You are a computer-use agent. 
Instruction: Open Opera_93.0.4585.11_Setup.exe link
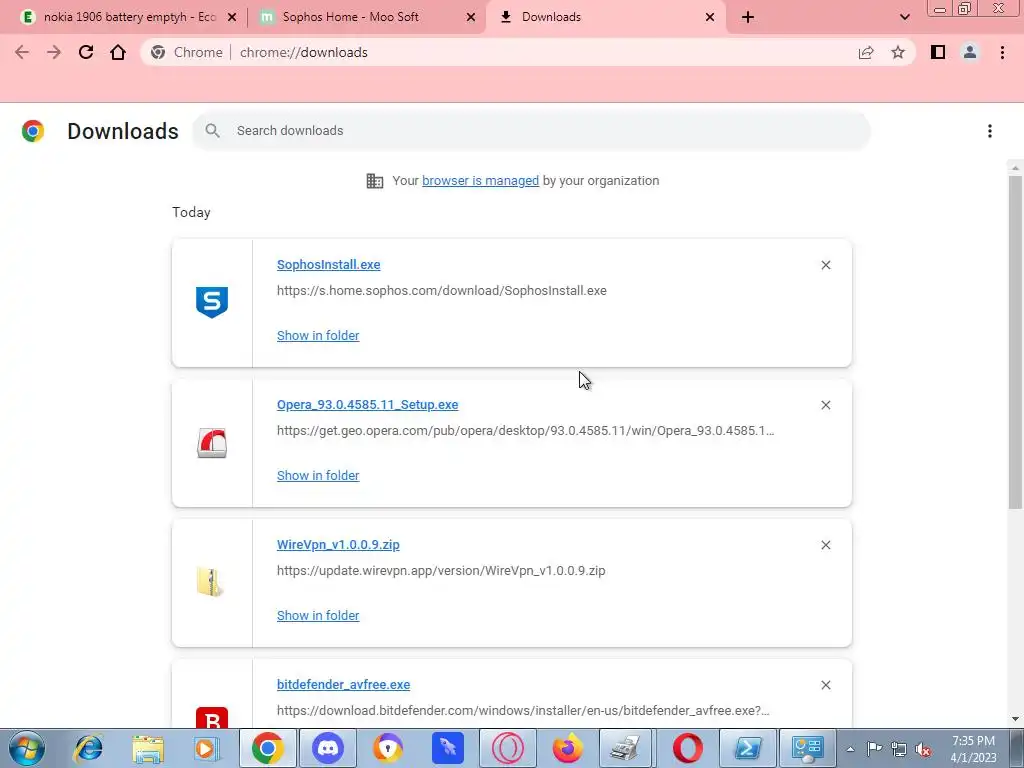pos(368,405)
